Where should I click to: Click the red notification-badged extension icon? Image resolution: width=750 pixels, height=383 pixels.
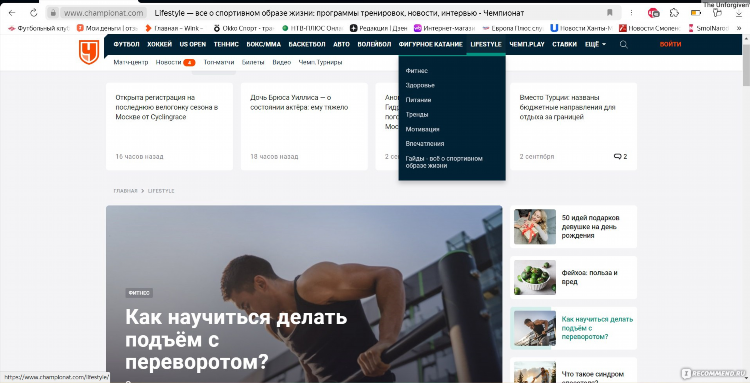(x=653, y=13)
